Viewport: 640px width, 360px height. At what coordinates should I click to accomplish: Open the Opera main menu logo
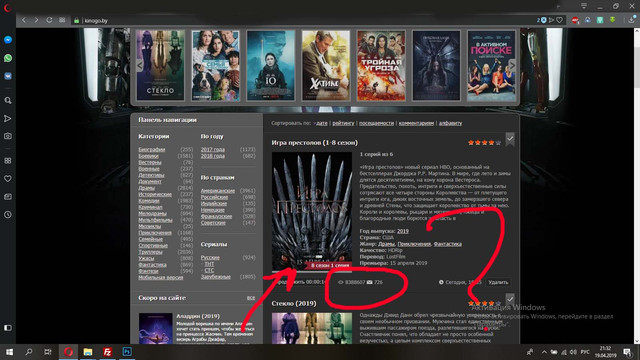(7, 7)
